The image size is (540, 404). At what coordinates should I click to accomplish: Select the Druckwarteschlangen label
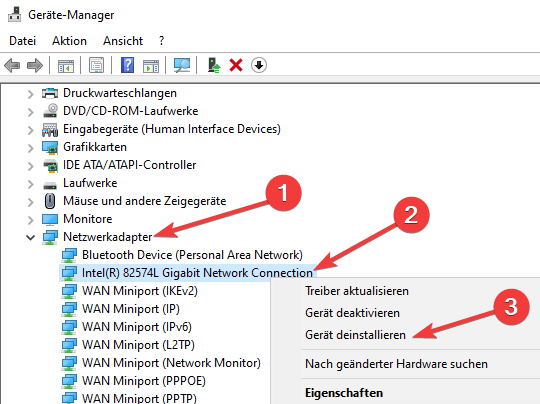120,93
